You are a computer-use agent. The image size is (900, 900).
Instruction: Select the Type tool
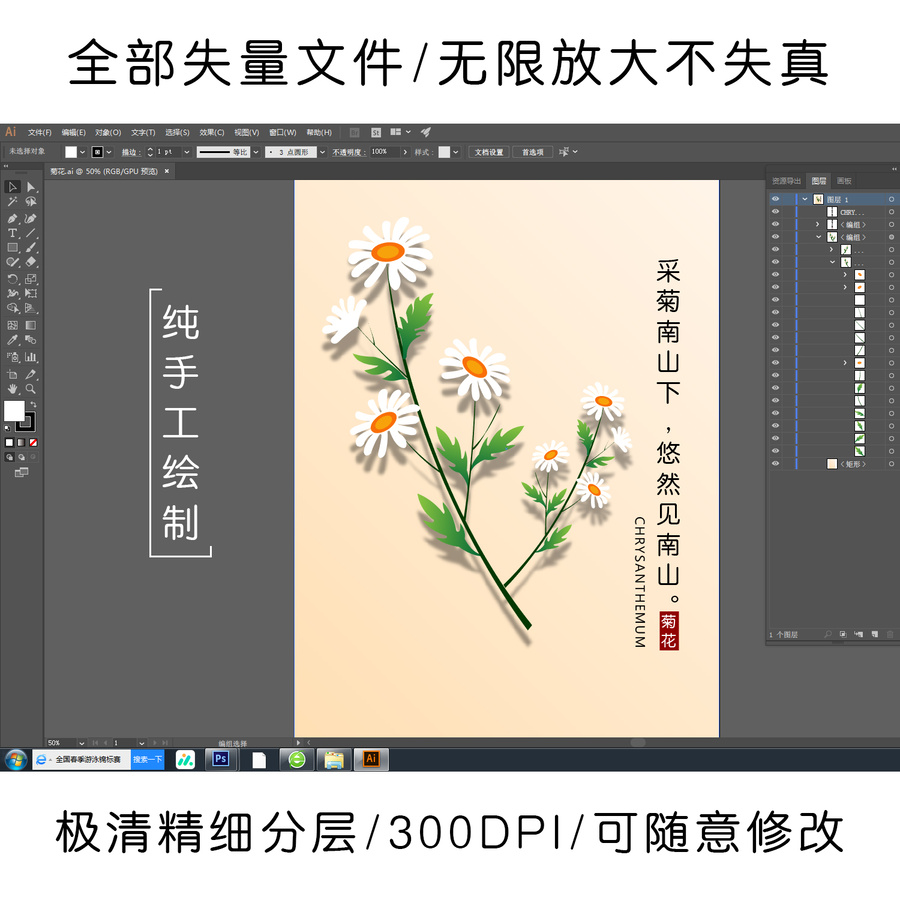point(13,233)
